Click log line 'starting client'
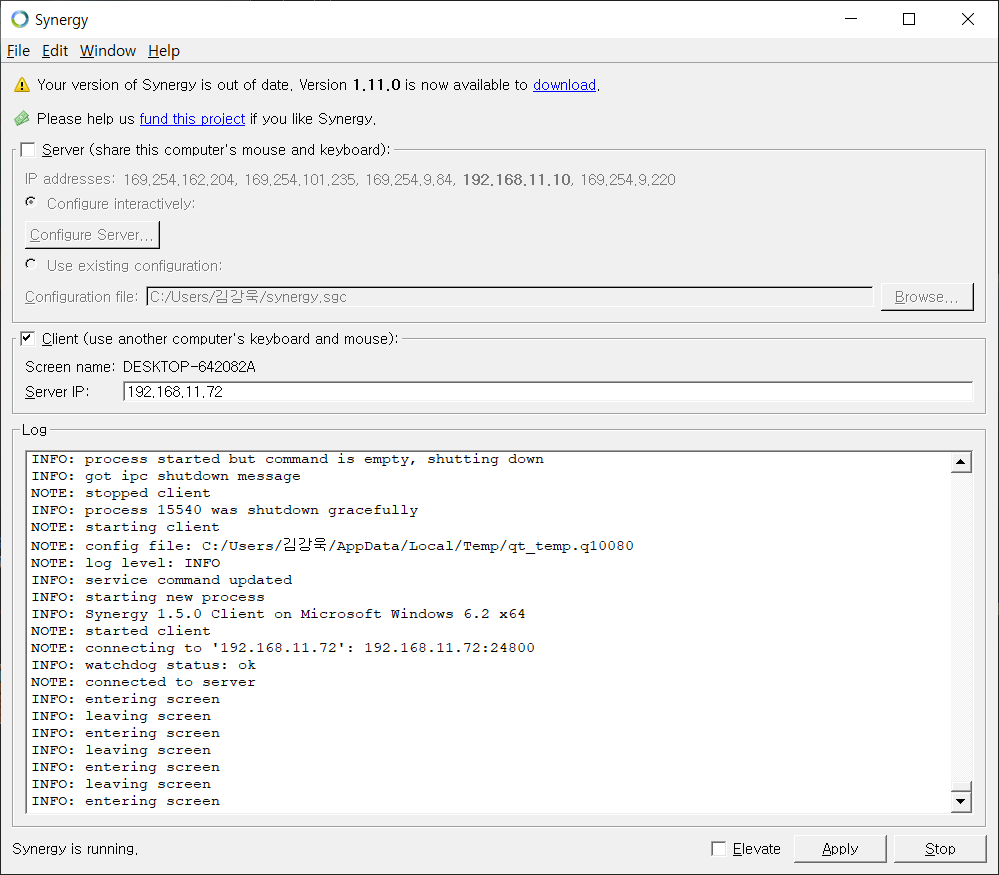The width and height of the screenshot is (999, 875). (125, 527)
